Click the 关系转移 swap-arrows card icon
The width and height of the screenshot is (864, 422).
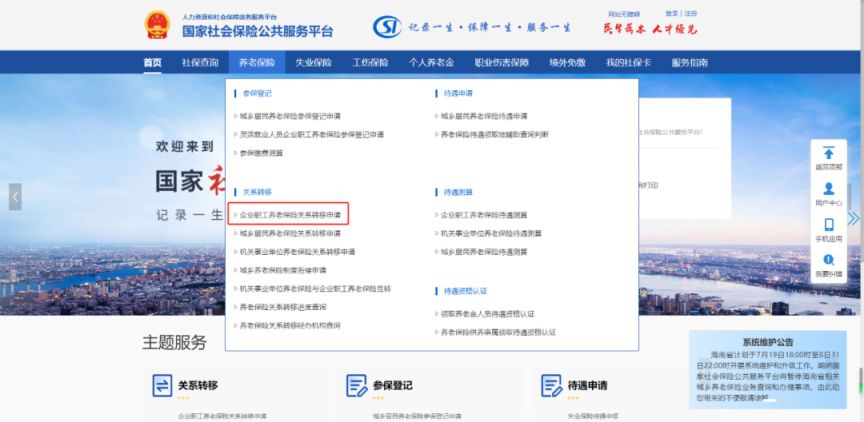pos(162,386)
